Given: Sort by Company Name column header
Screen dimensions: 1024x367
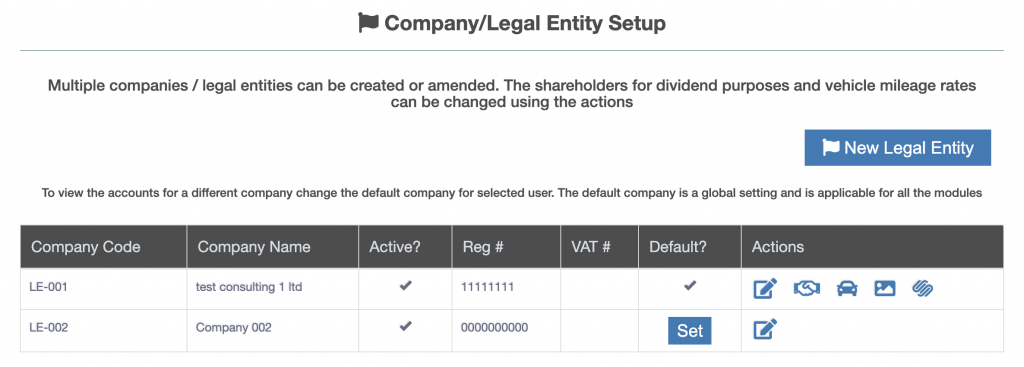Looking at the screenshot, I should click(254, 247).
